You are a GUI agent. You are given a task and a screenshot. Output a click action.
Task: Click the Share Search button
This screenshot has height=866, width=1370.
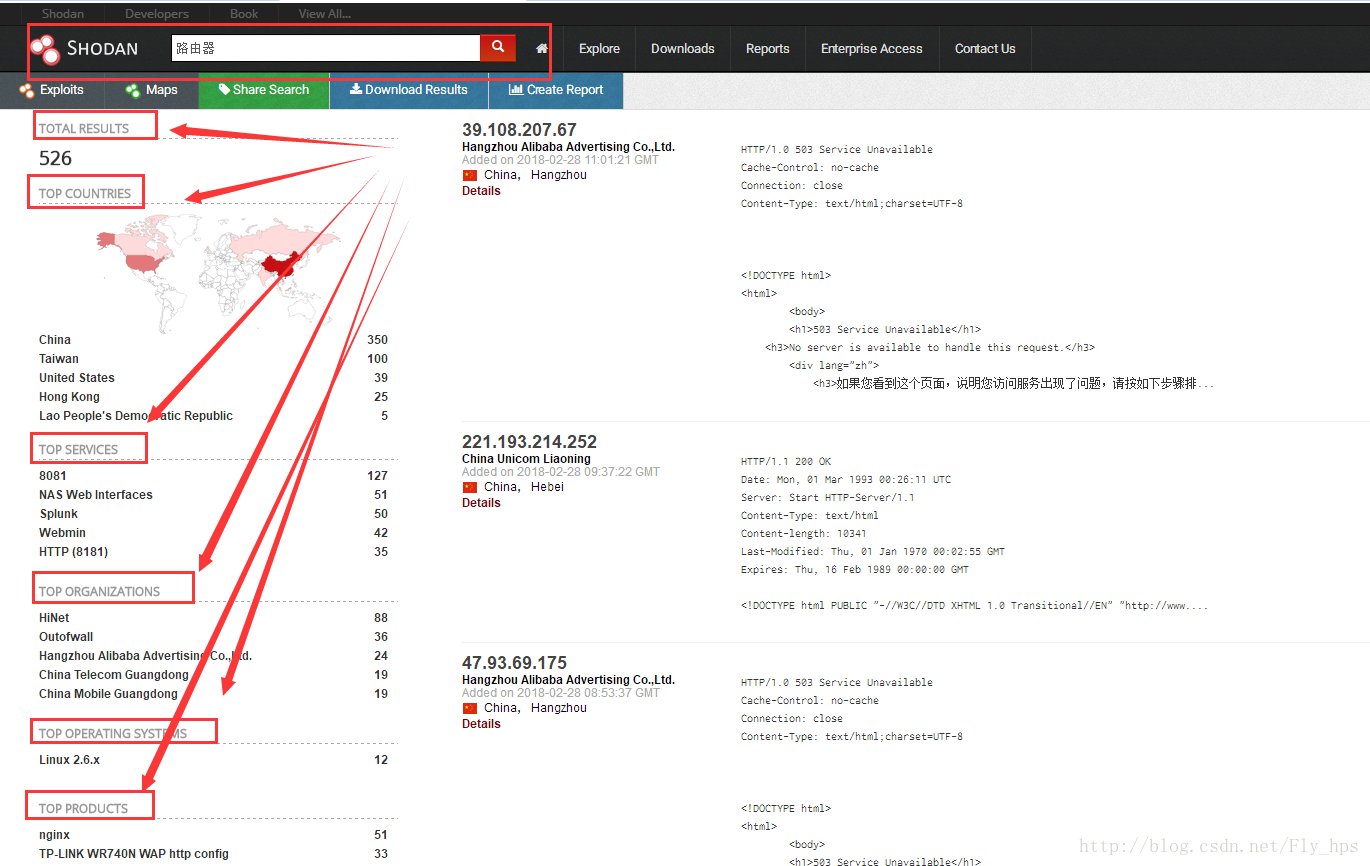[264, 90]
